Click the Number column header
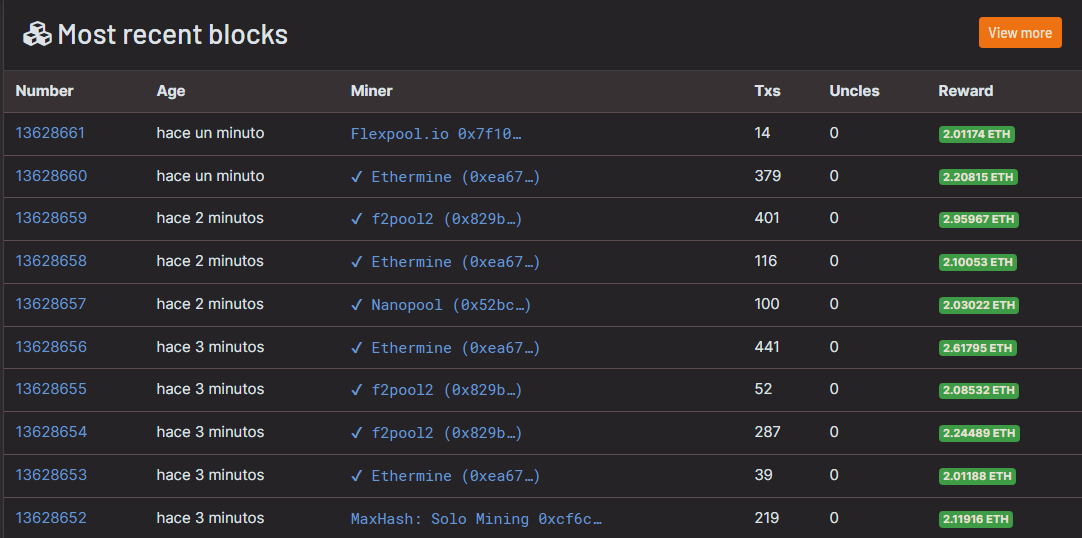The width and height of the screenshot is (1082, 538). point(45,91)
